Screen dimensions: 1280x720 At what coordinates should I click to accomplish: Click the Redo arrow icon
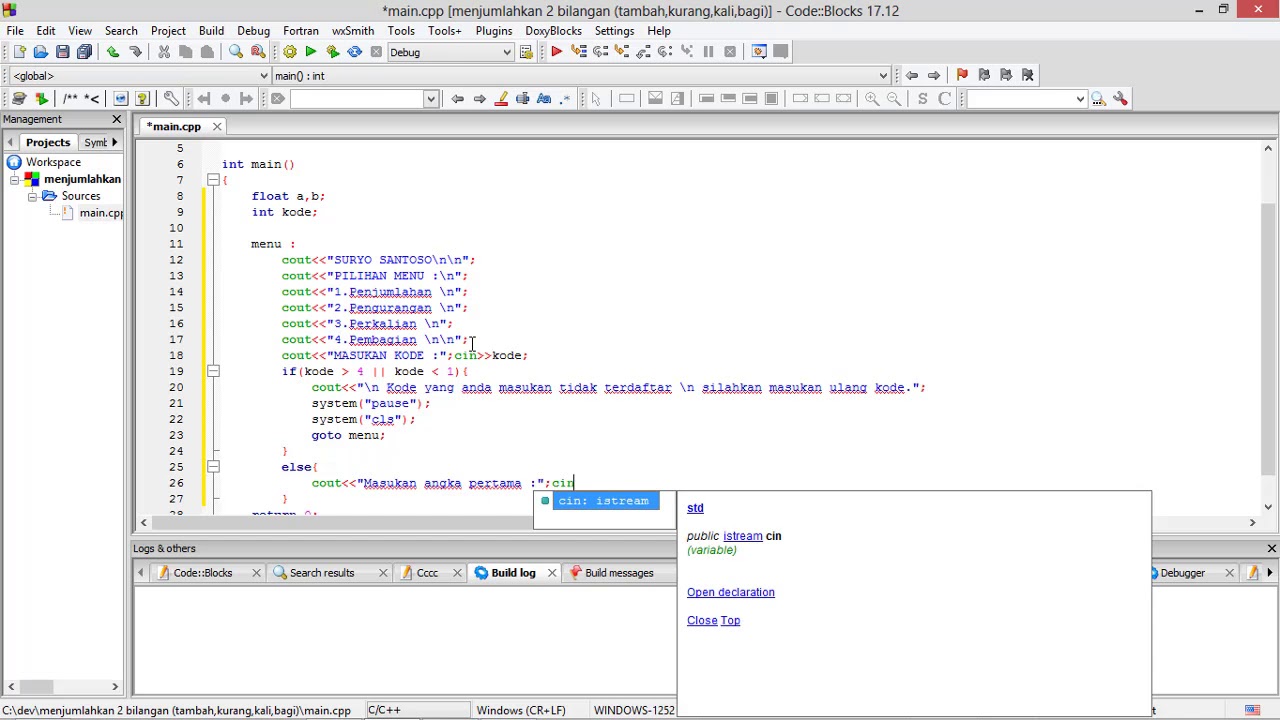[135, 52]
